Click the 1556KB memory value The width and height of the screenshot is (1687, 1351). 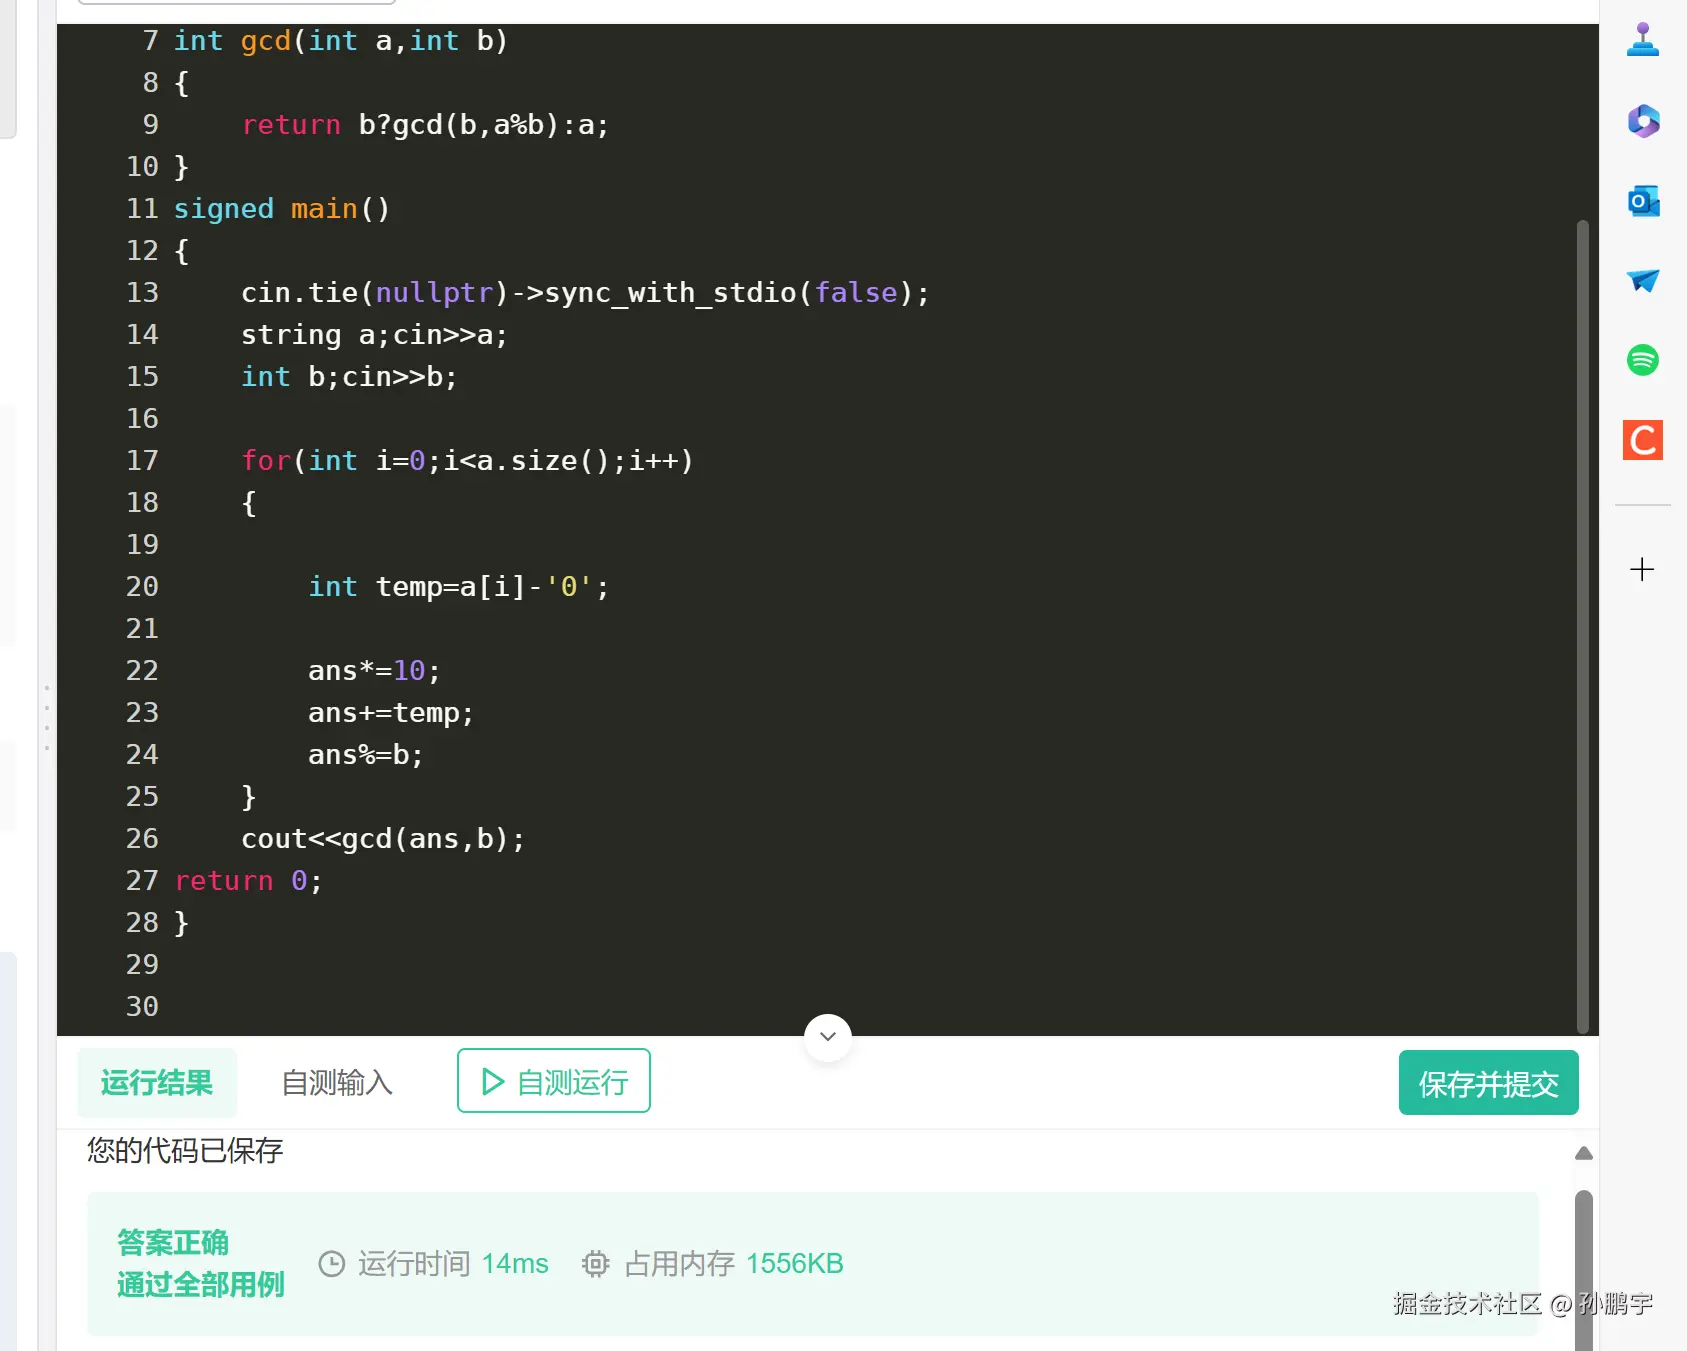(x=795, y=1264)
